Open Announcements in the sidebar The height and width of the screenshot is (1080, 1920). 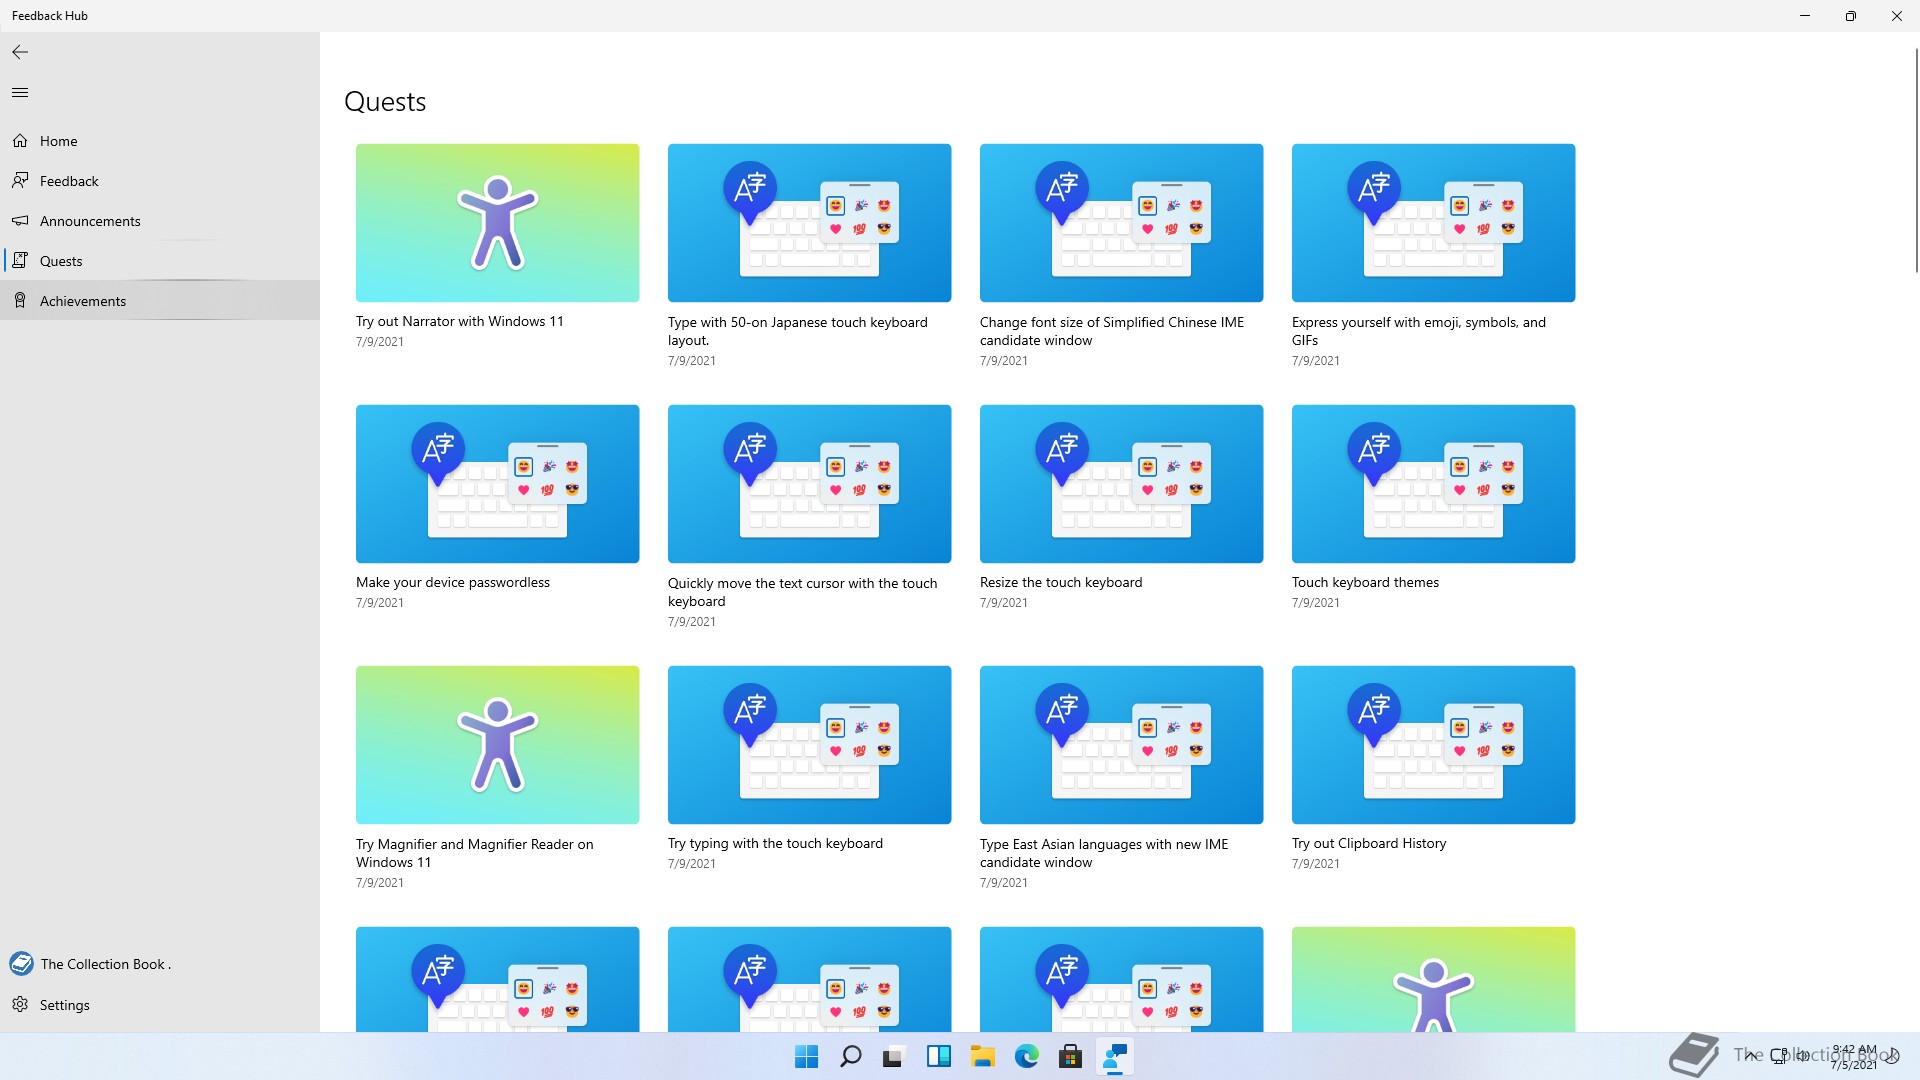click(160, 221)
